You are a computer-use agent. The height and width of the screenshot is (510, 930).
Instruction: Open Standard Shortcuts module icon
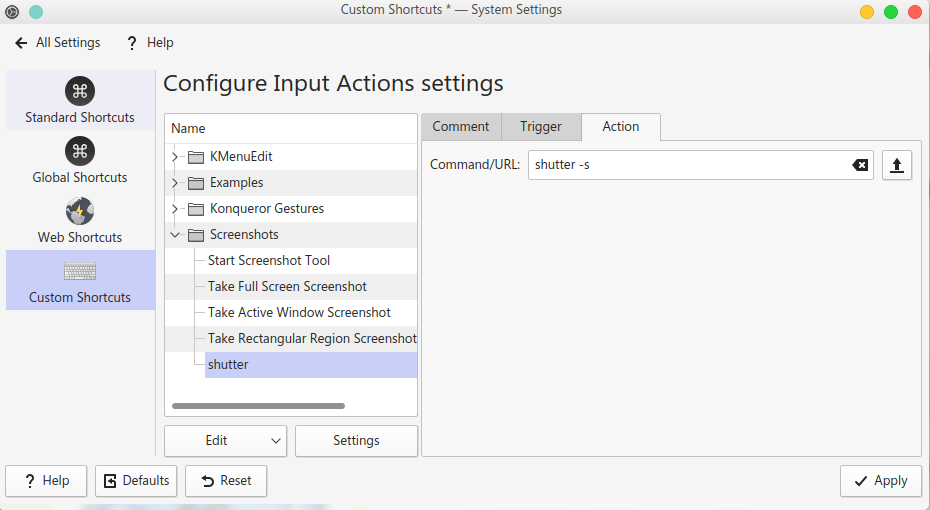click(80, 91)
